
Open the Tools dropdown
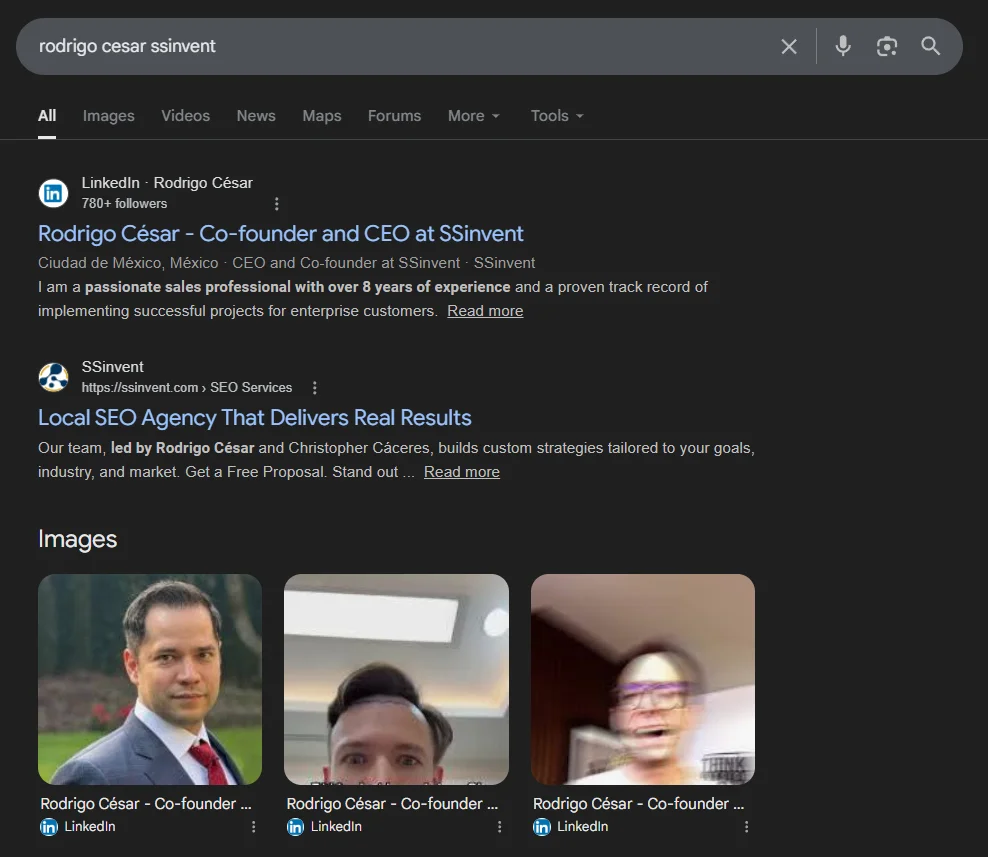click(557, 116)
